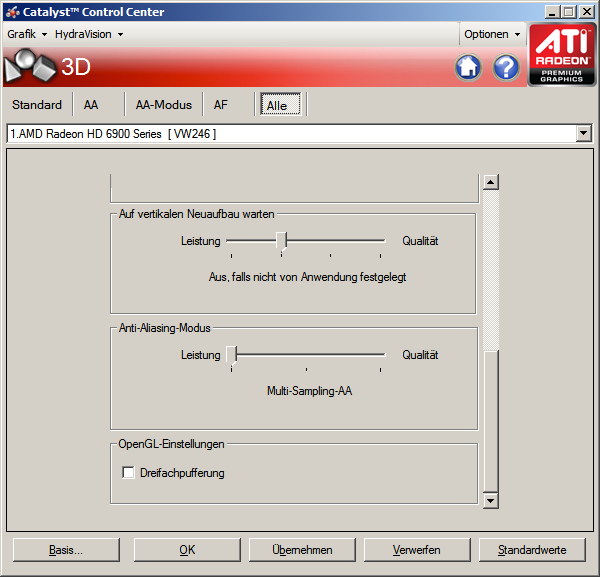Click the ATI Radeon Premium Graphics logo

click(561, 54)
